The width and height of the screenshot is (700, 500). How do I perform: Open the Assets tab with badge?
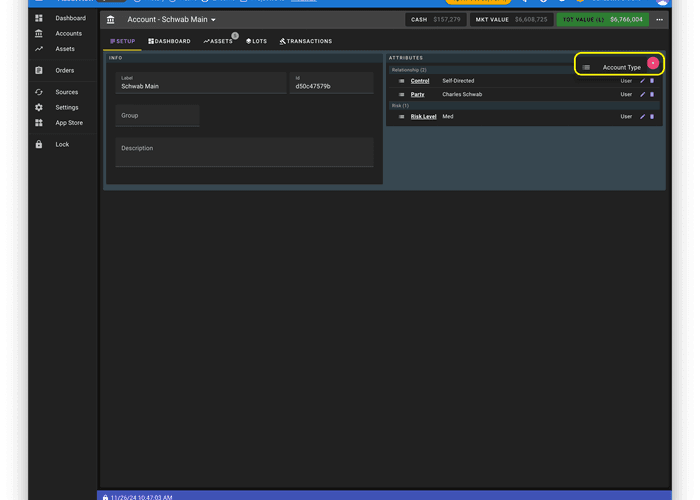point(218,41)
